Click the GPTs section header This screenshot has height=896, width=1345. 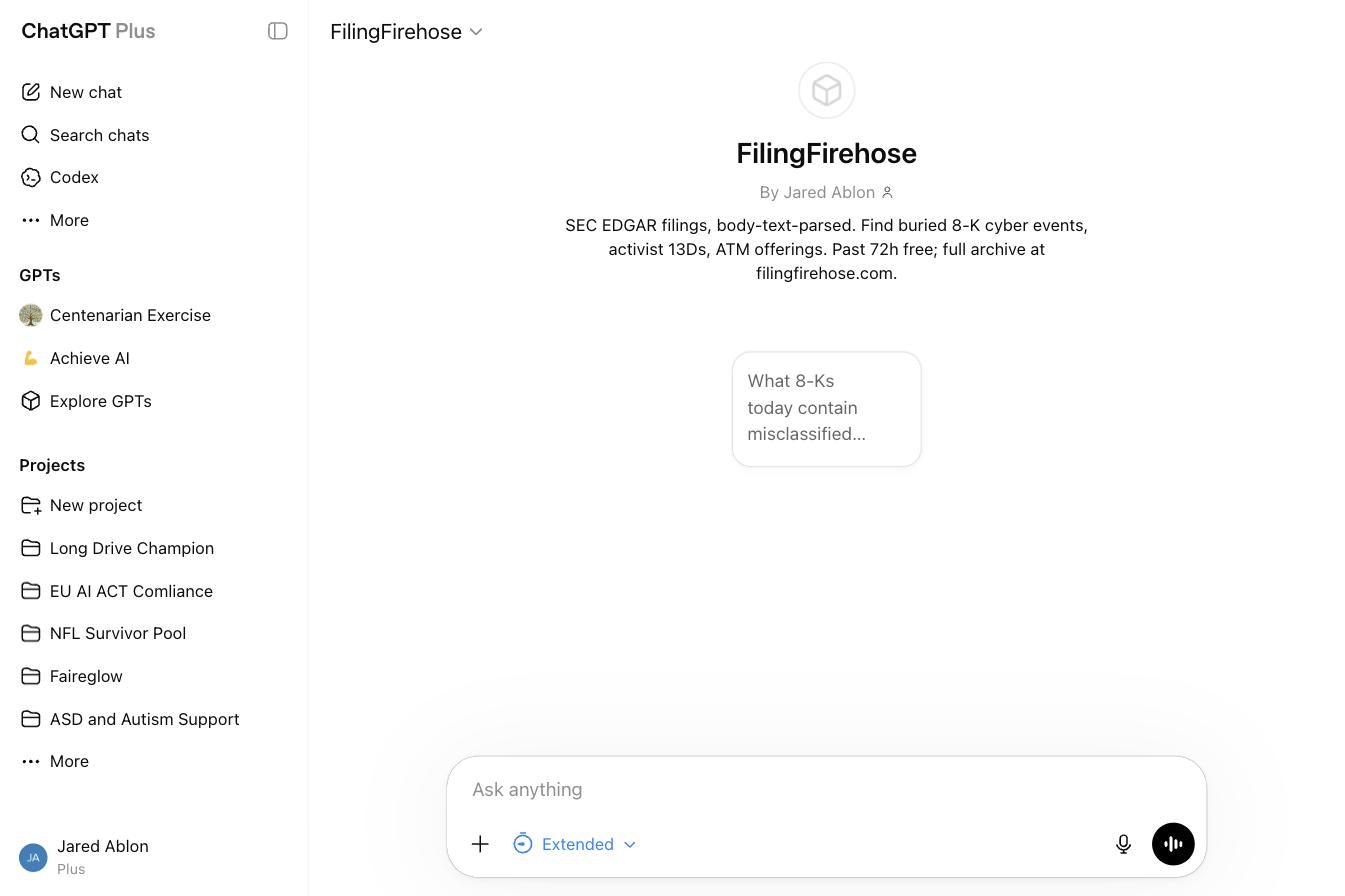pyautogui.click(x=40, y=275)
